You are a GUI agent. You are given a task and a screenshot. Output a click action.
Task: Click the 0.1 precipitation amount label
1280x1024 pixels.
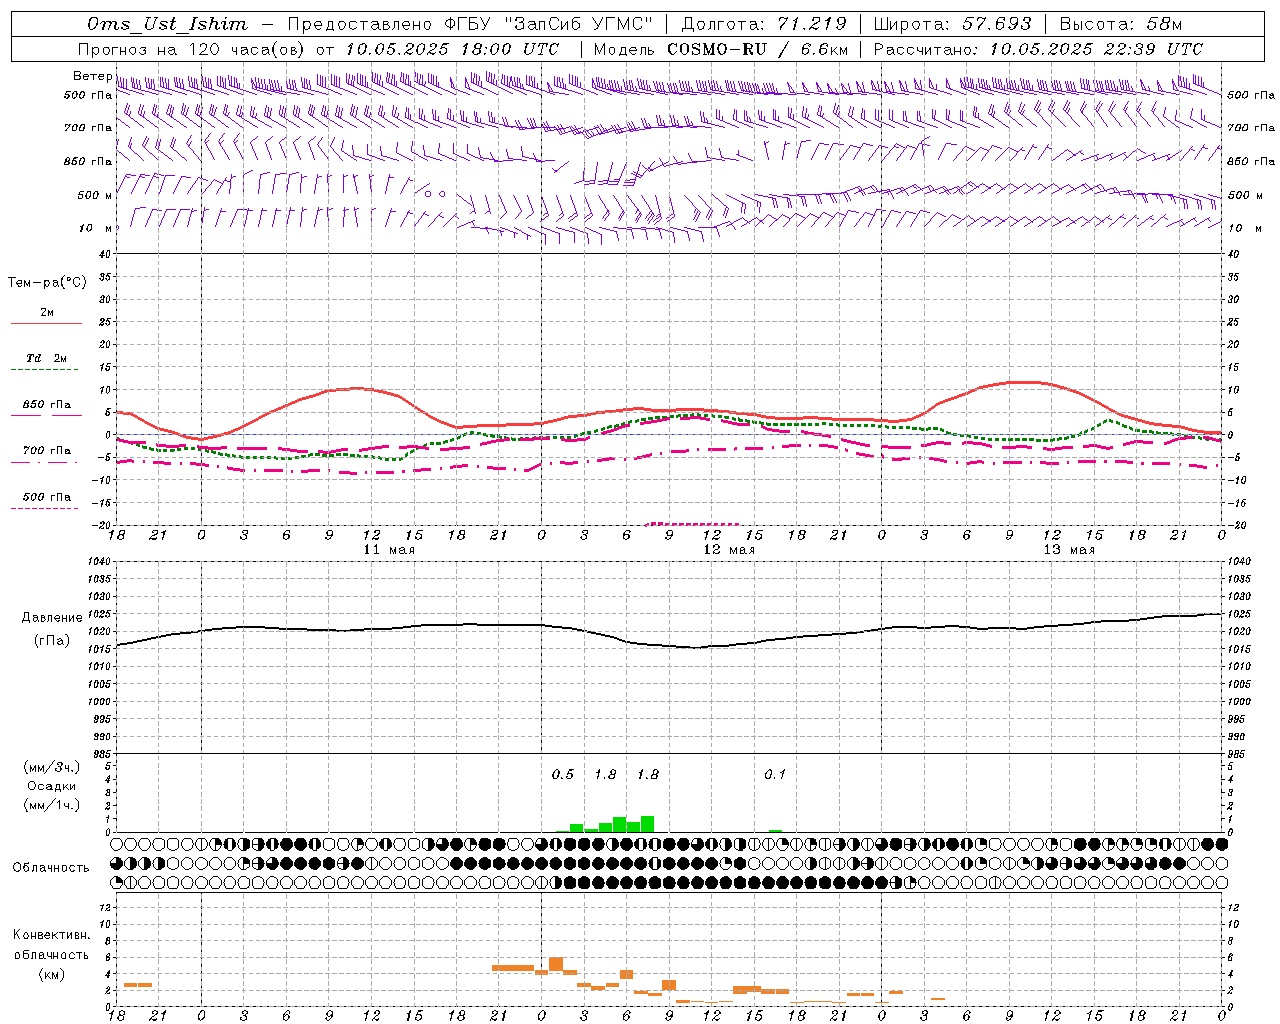pyautogui.click(x=775, y=774)
